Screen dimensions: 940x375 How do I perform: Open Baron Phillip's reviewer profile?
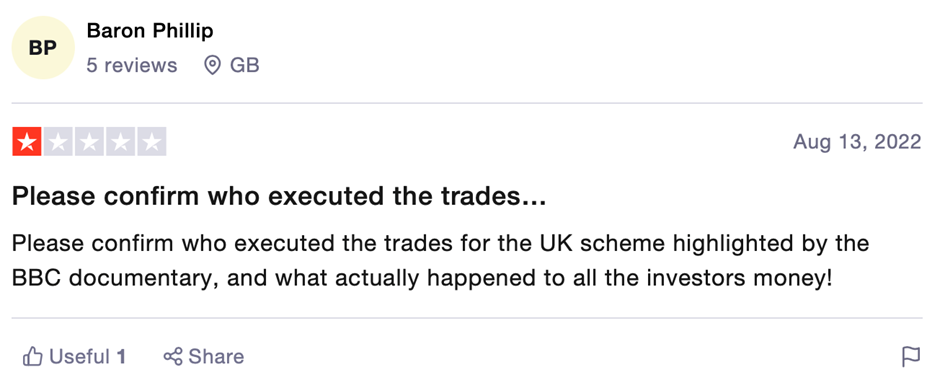point(150,31)
